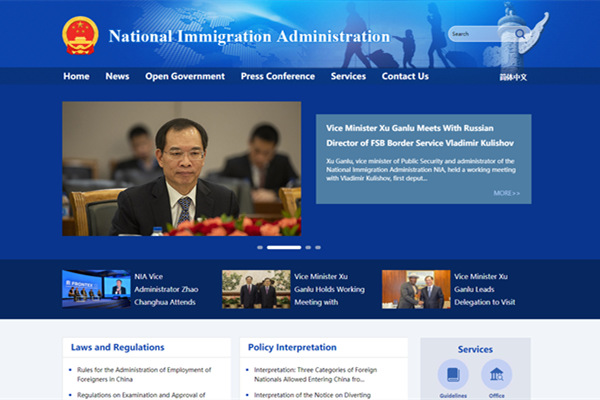The image size is (600, 400).
Task: Open the Policy Interpretation section heading
Action: (x=292, y=347)
